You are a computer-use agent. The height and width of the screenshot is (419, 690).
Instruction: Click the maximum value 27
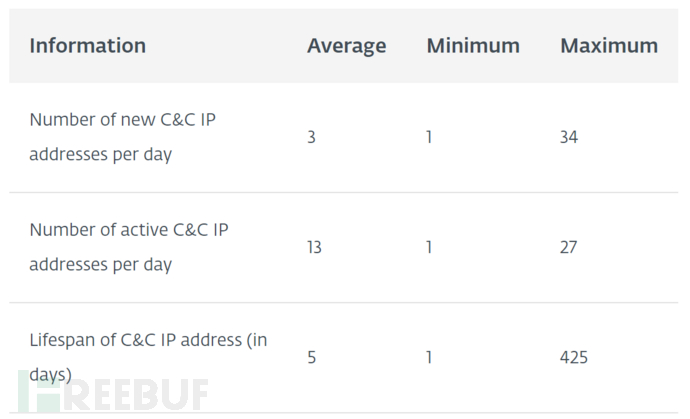[569, 247]
